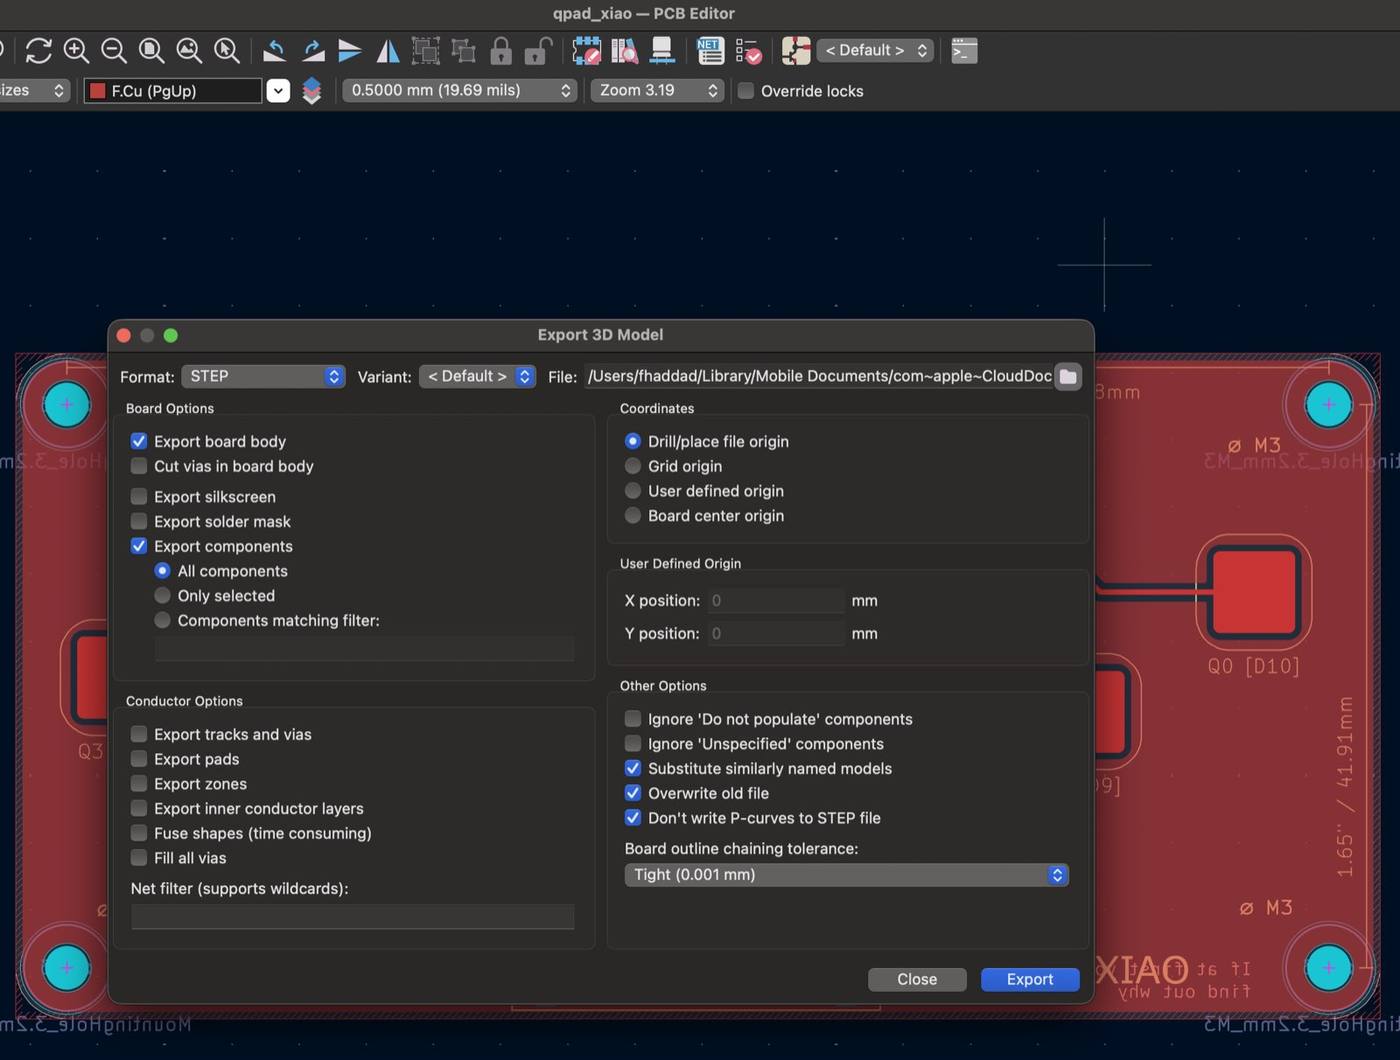1400x1060 pixels.
Task: Zoom in using the magnifier plus icon
Action: pyautogui.click(x=76, y=50)
